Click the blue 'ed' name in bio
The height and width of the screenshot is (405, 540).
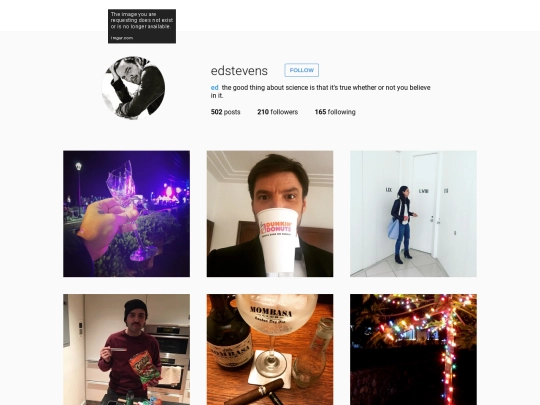coord(215,87)
